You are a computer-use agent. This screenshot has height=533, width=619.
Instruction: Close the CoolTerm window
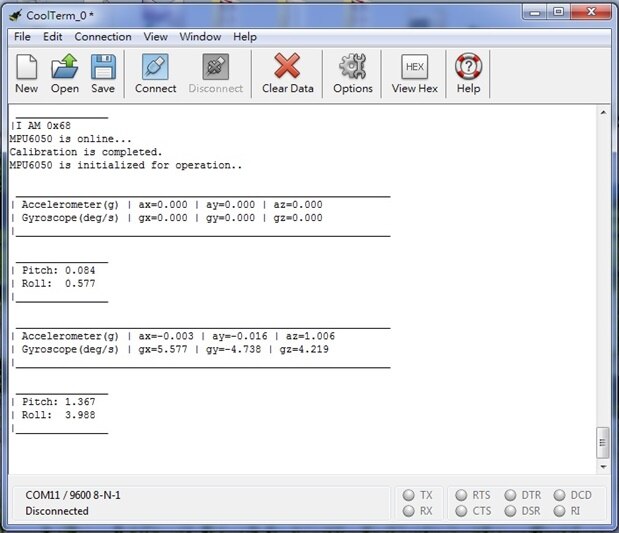pyautogui.click(x=591, y=12)
